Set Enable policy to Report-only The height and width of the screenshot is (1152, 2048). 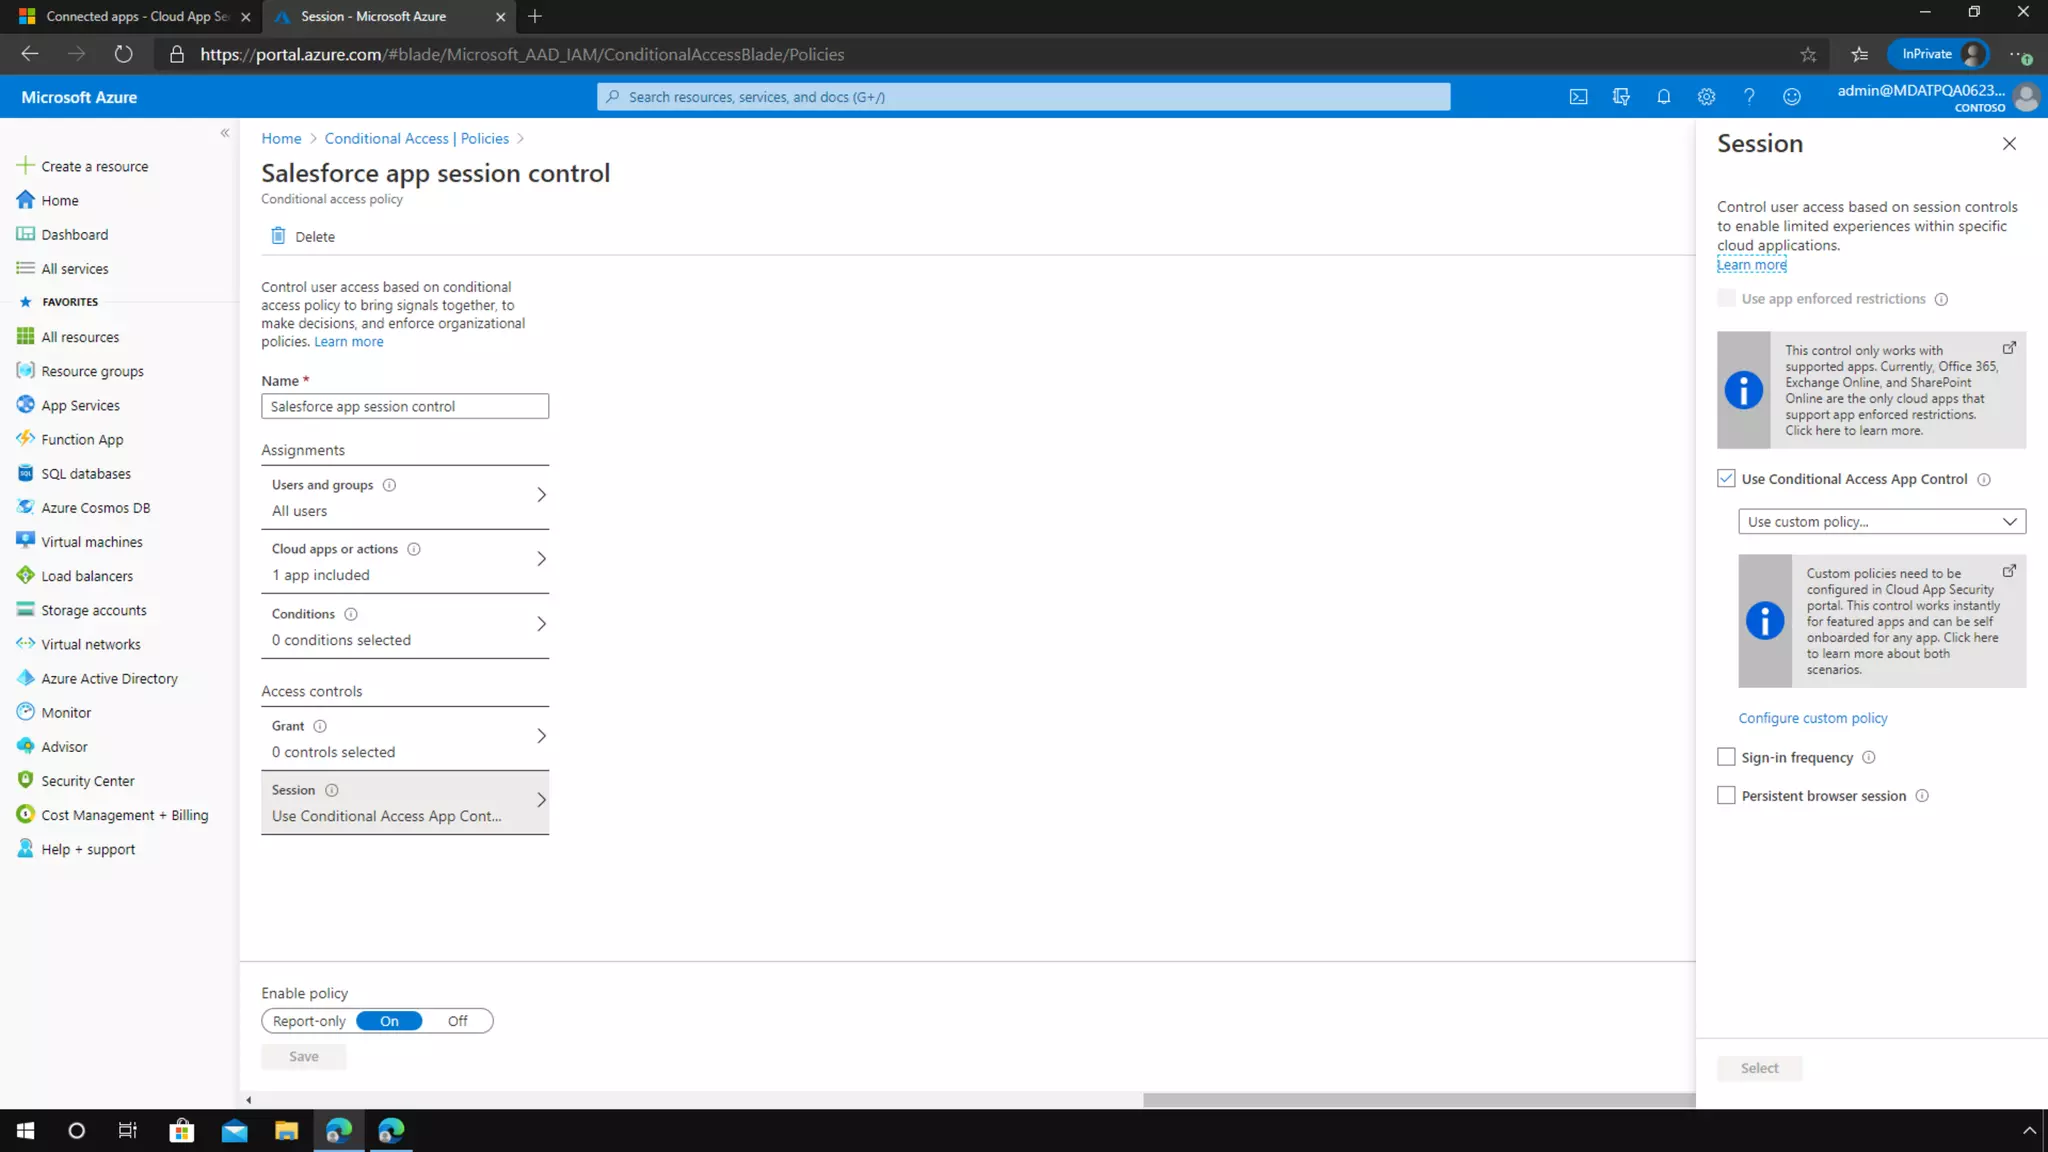coord(309,1021)
